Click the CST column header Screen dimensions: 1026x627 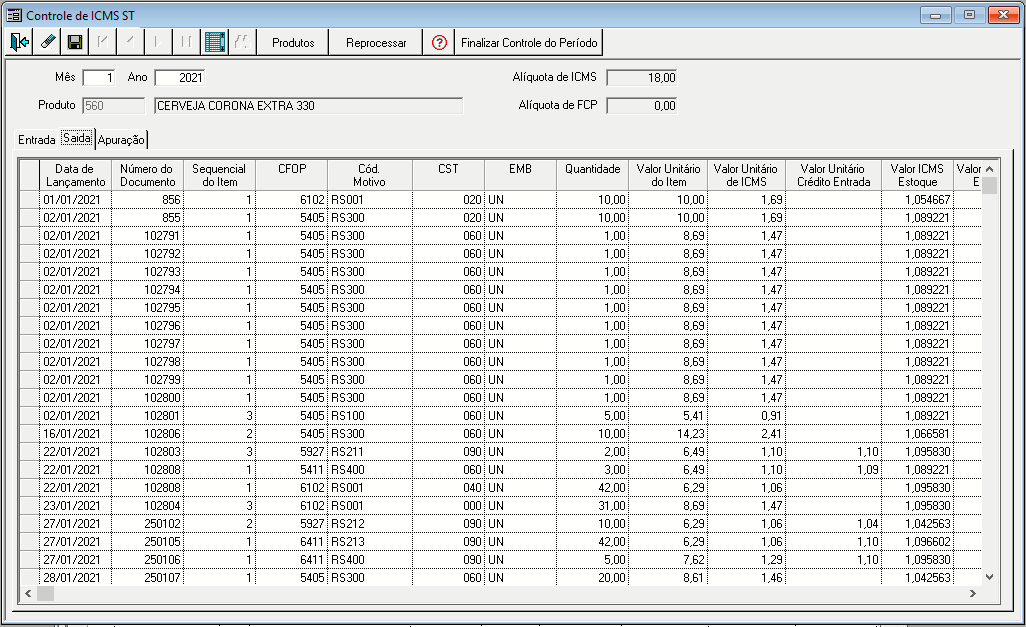pos(448,175)
